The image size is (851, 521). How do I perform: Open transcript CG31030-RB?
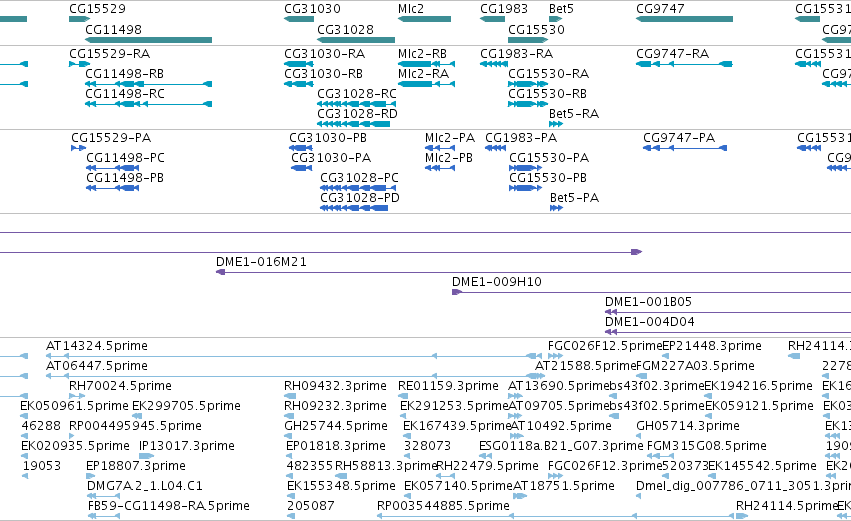point(323,74)
